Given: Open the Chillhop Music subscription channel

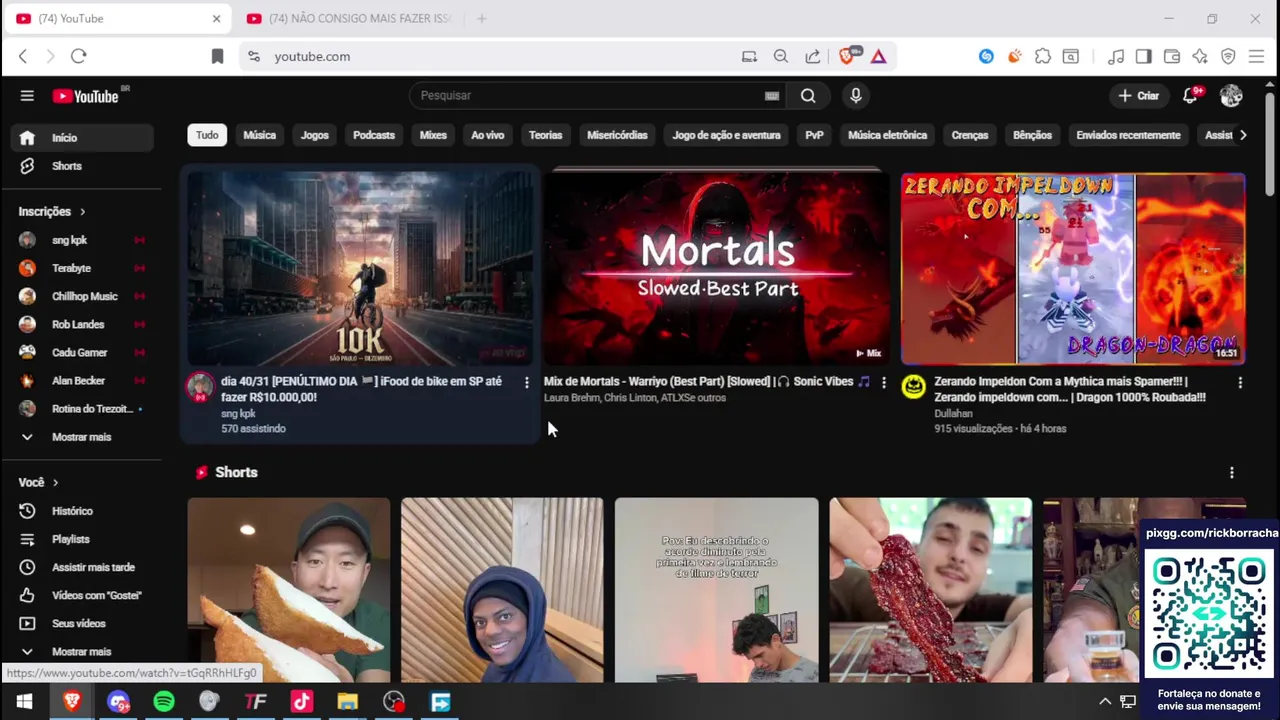Looking at the screenshot, I should (x=82, y=296).
